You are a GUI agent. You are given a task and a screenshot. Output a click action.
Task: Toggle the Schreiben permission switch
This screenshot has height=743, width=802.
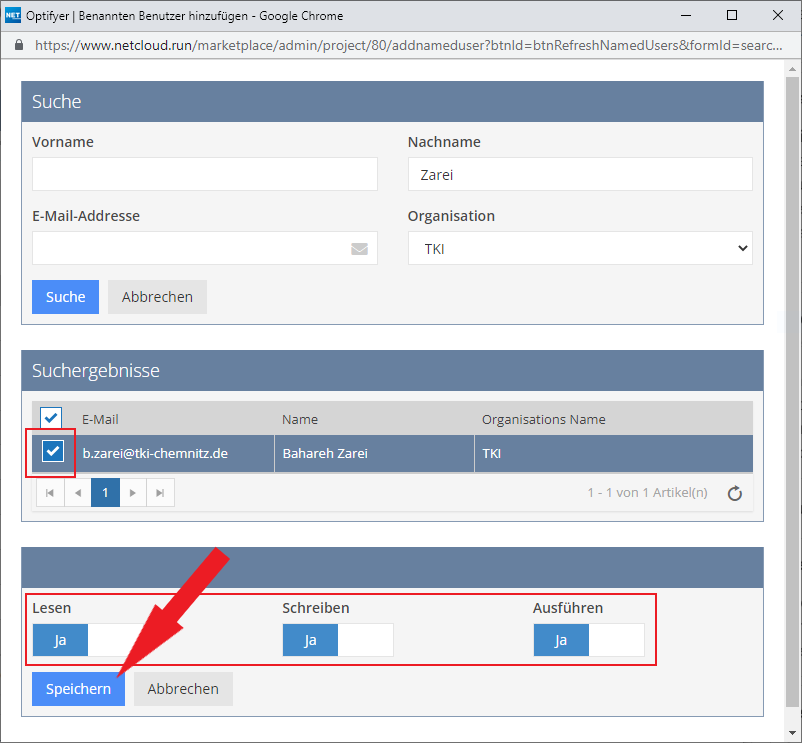point(337,640)
